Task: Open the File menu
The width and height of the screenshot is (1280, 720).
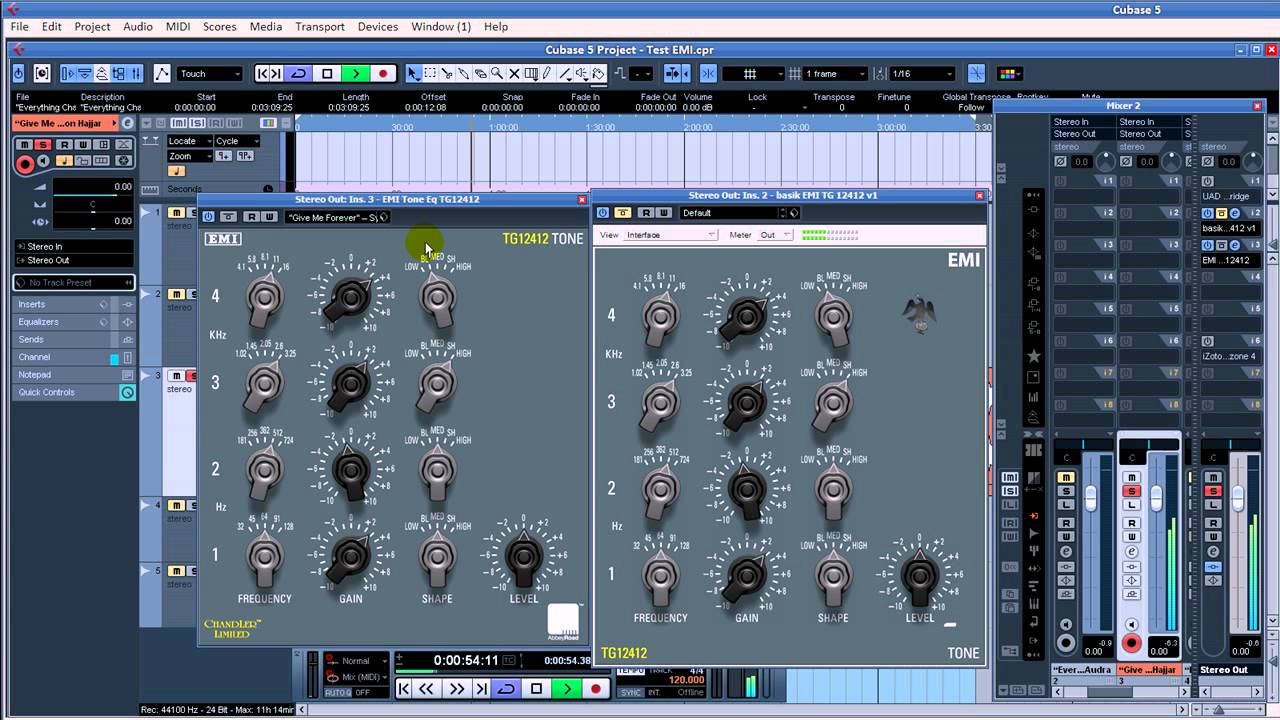Action: point(19,27)
